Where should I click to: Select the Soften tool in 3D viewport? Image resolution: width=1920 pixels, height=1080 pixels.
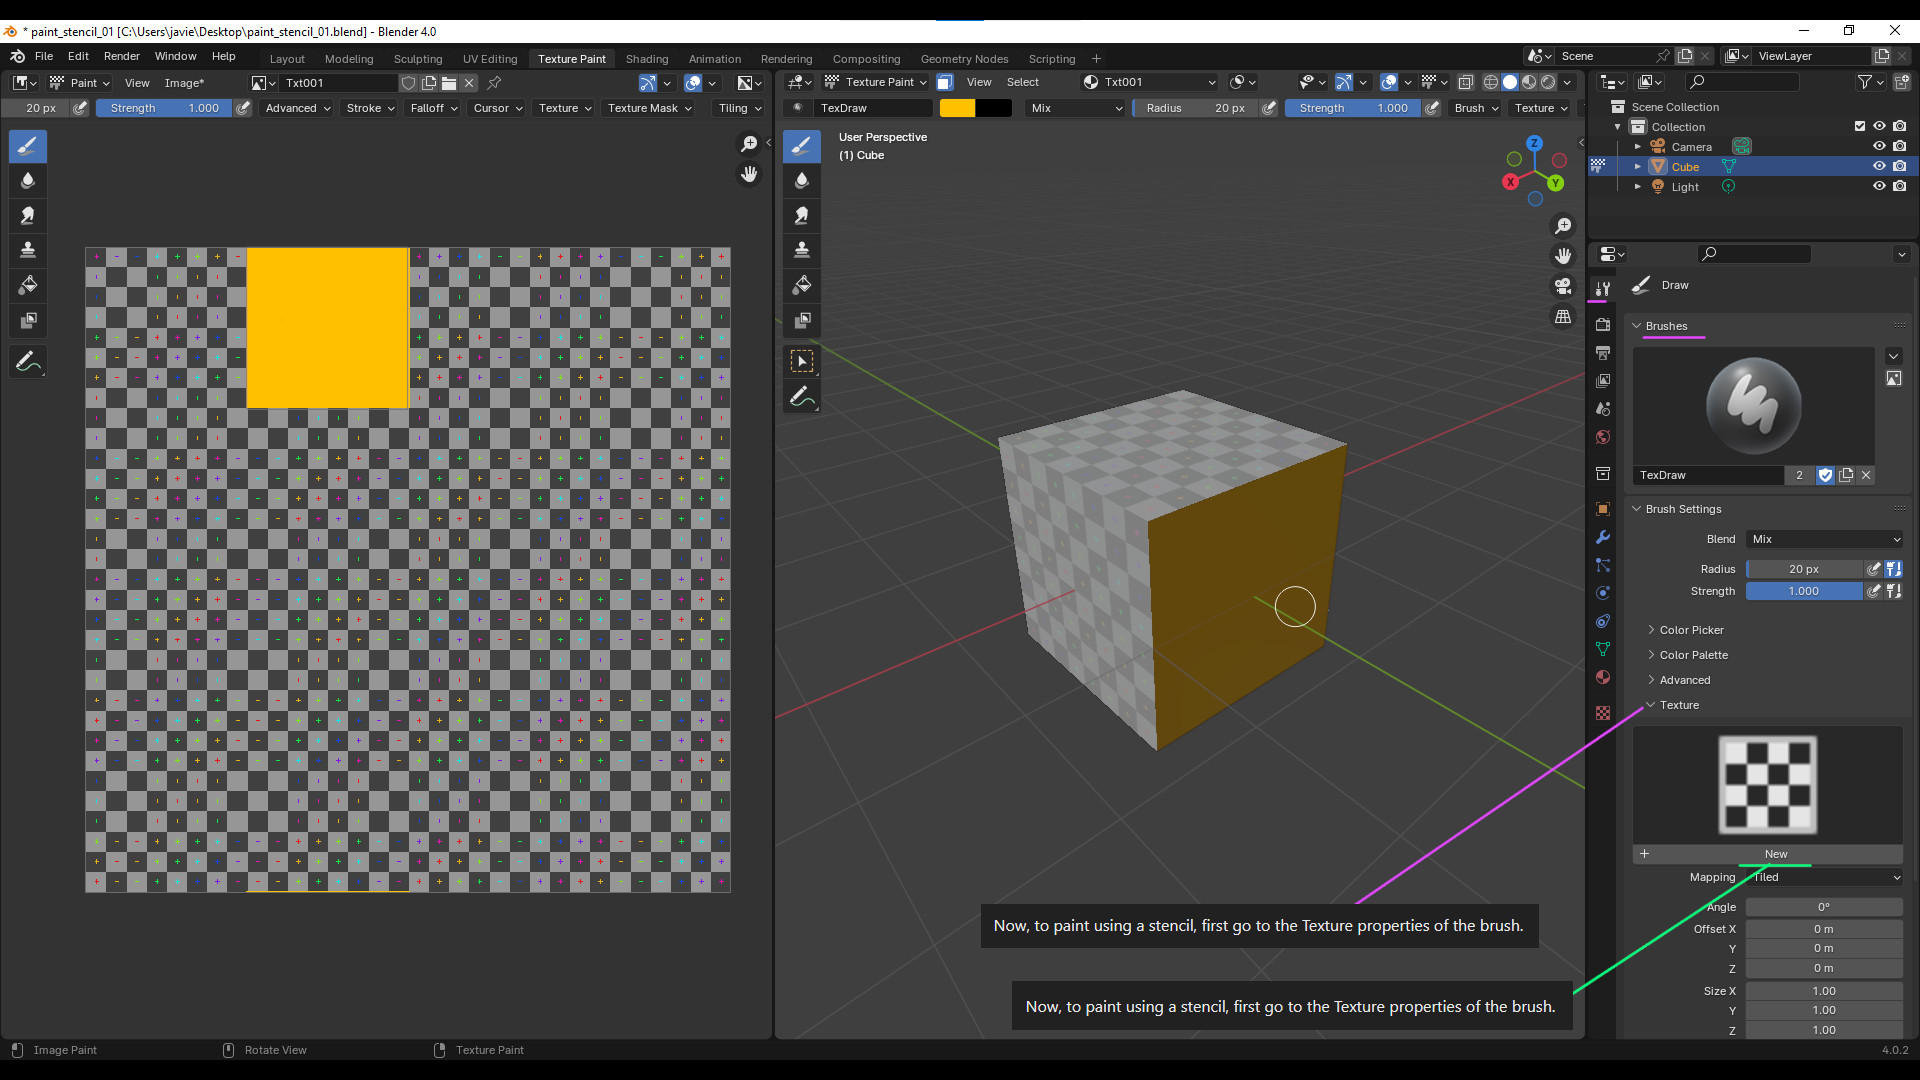[802, 180]
